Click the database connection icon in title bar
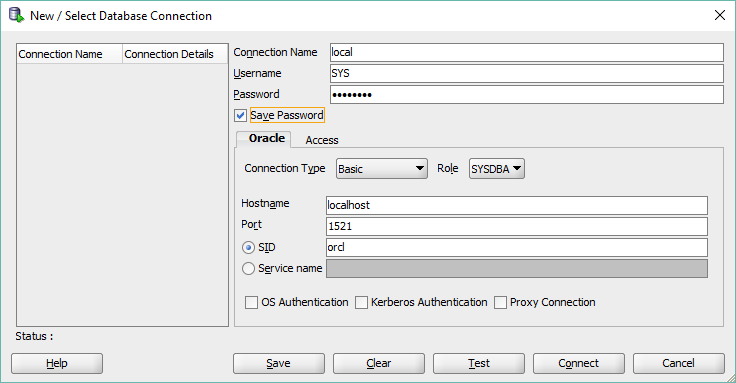This screenshot has width=736, height=383. point(16,15)
